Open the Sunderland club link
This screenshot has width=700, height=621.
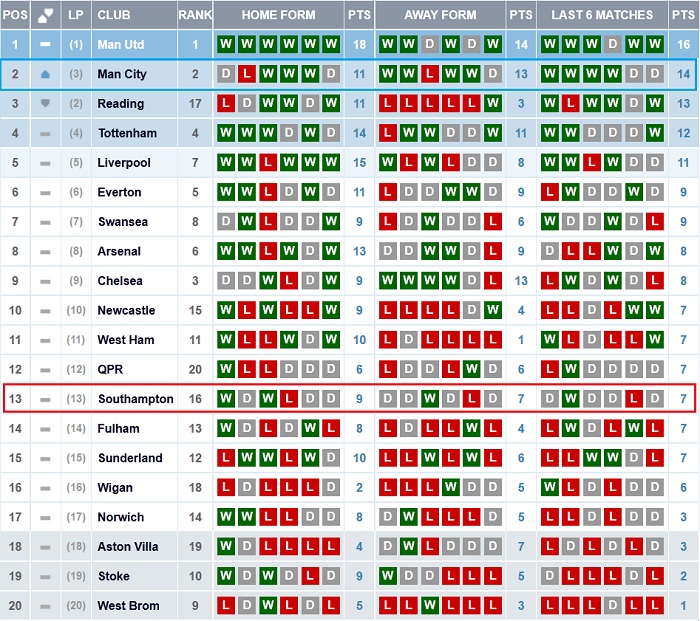130,458
